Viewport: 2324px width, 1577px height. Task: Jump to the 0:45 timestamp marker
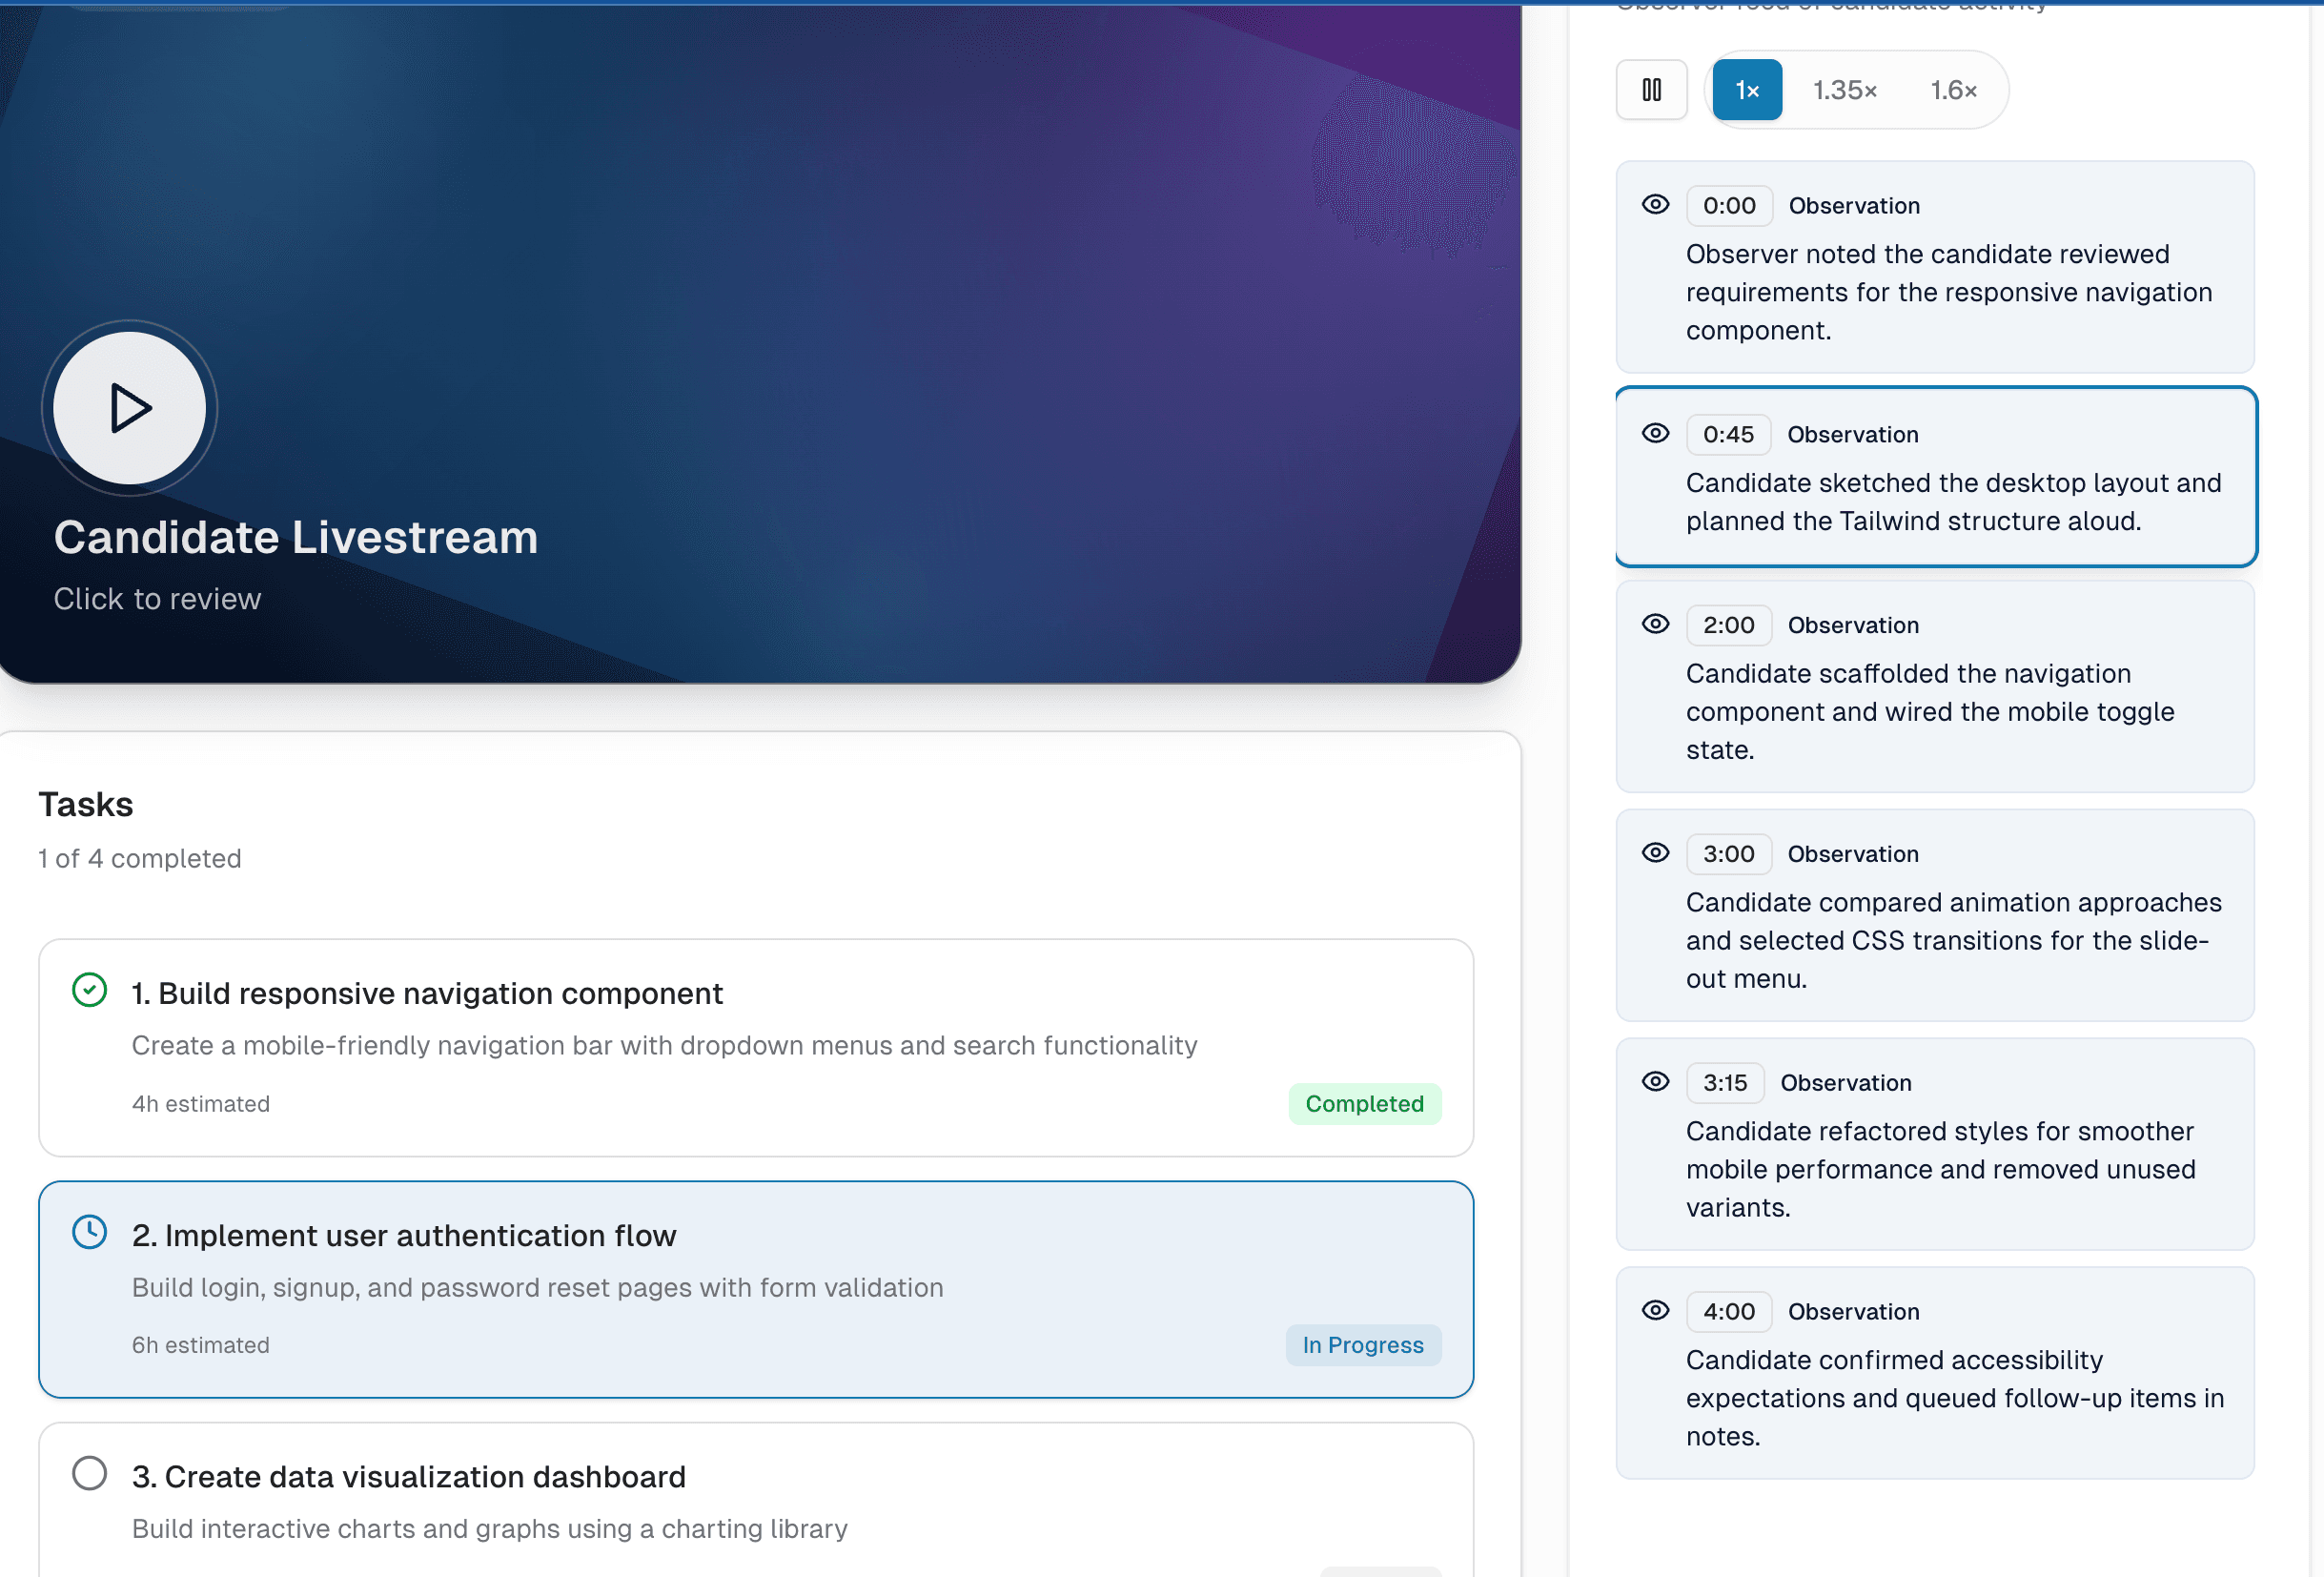(x=1727, y=435)
